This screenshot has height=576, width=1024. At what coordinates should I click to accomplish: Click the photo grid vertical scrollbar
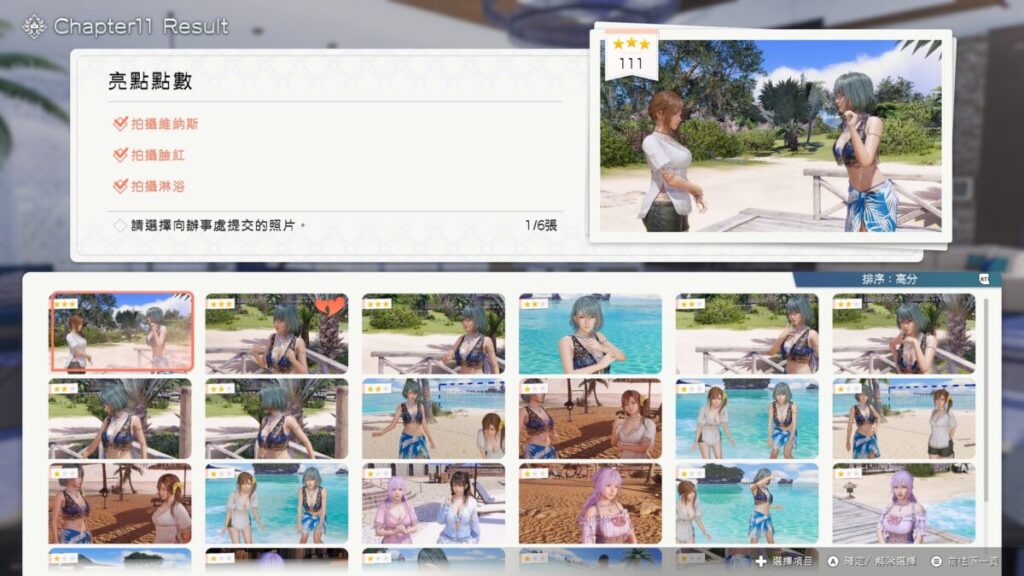(x=985, y=398)
